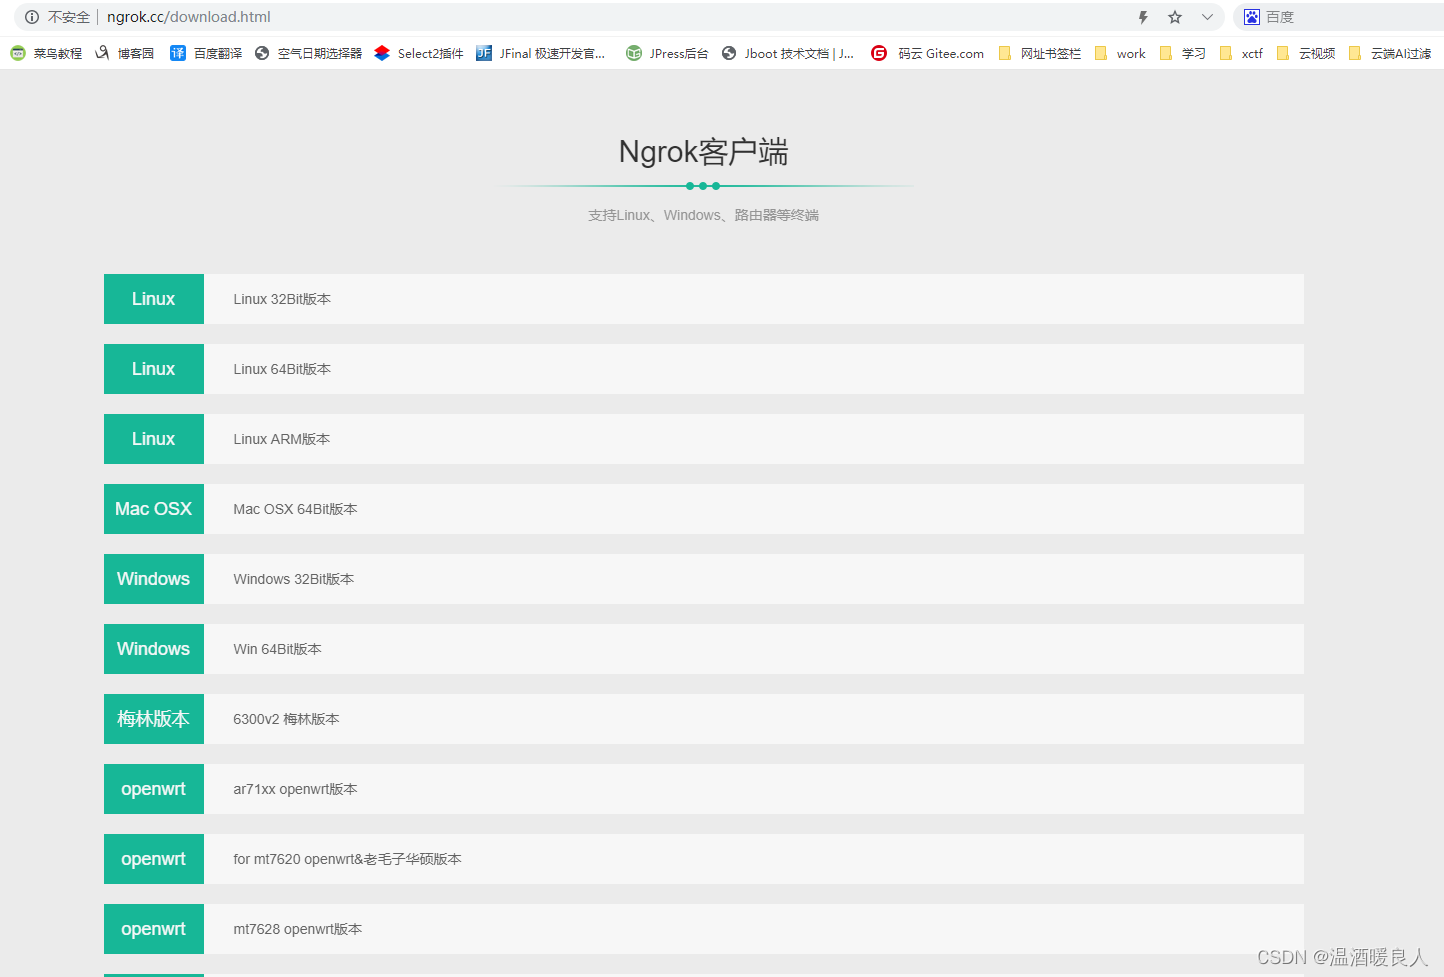Image resolution: width=1444 pixels, height=977 pixels.
Task: Select the Linux ARM版本 text
Action: (x=282, y=439)
